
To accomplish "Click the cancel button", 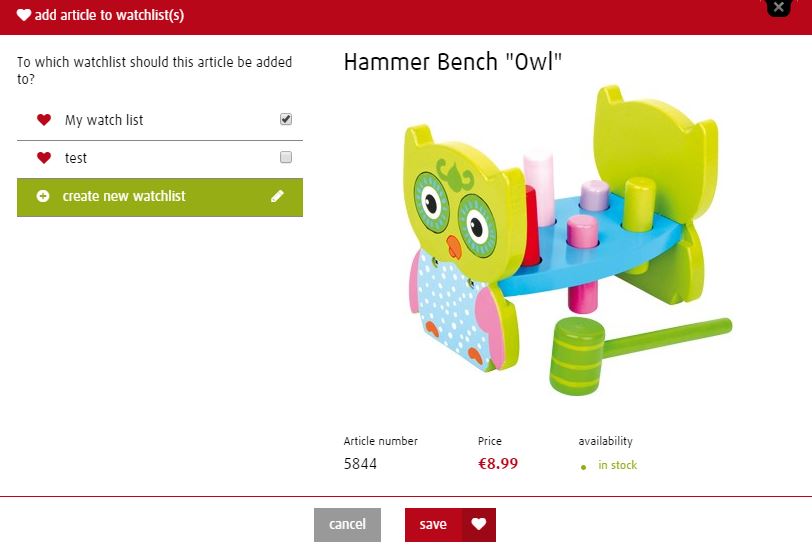I will 347,525.
